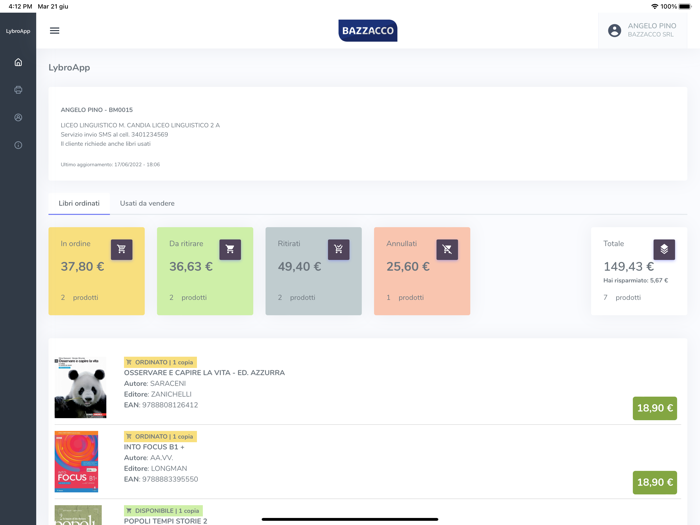Viewport: 700px width, 525px height.
Task: Click the Servizio invio SMS line
Action: (x=114, y=134)
